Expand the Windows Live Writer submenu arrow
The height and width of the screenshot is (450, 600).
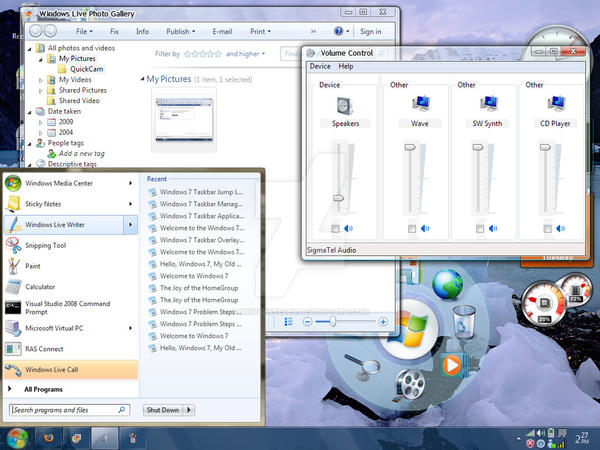[130, 225]
